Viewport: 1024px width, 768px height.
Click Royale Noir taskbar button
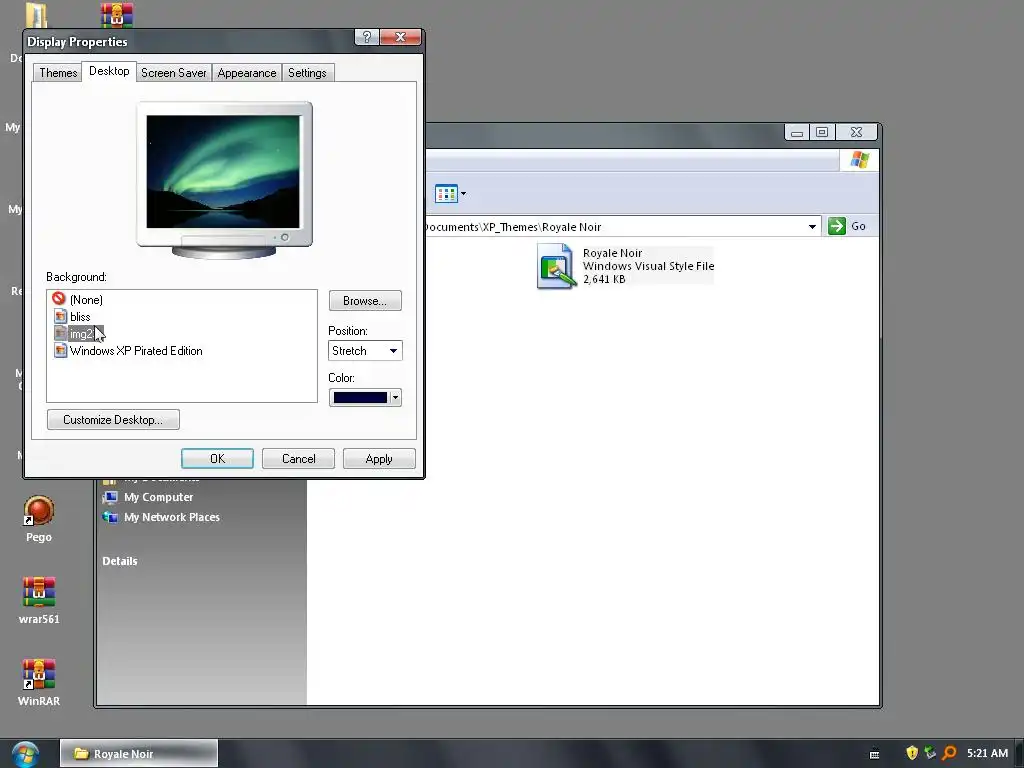tap(139, 754)
